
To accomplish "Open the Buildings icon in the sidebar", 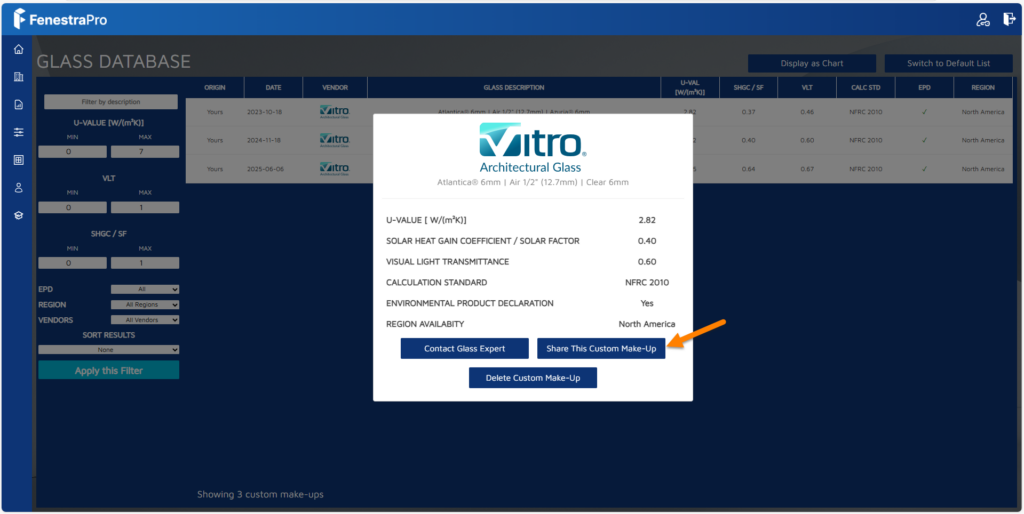I will tap(18, 77).
